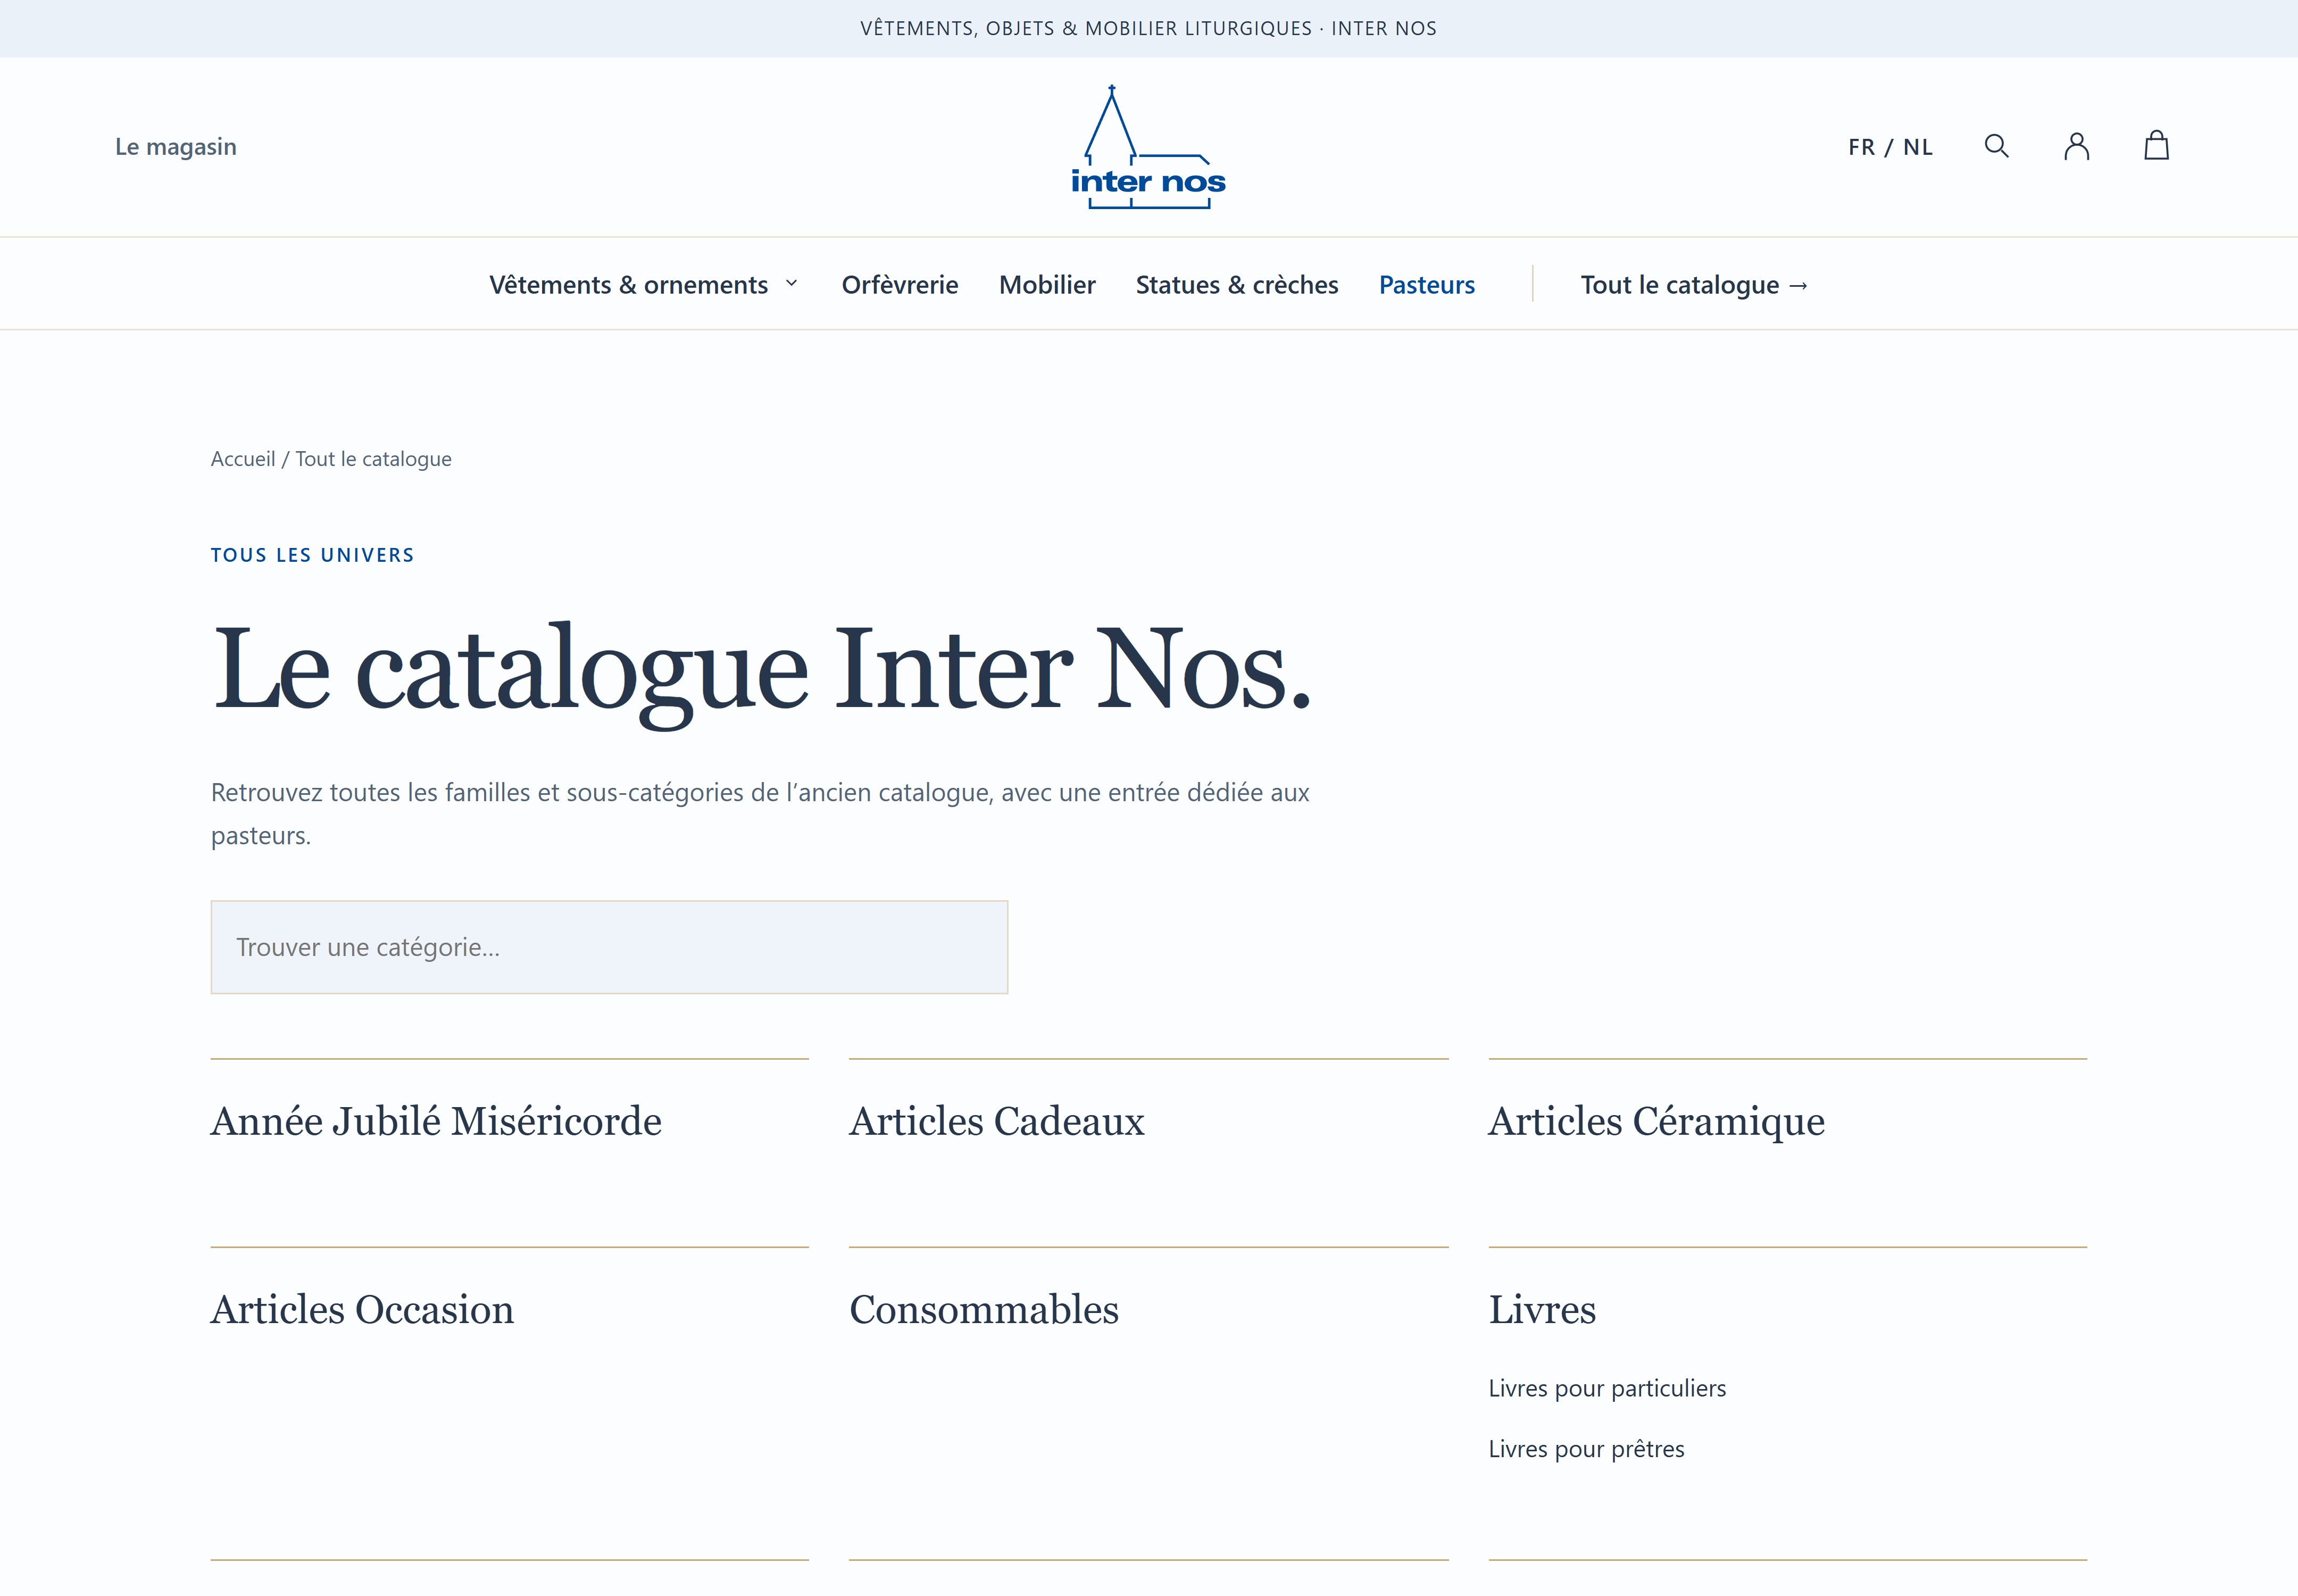Go to Tout le catalogue arrow link
The height and width of the screenshot is (1596, 2298).
tap(1695, 285)
